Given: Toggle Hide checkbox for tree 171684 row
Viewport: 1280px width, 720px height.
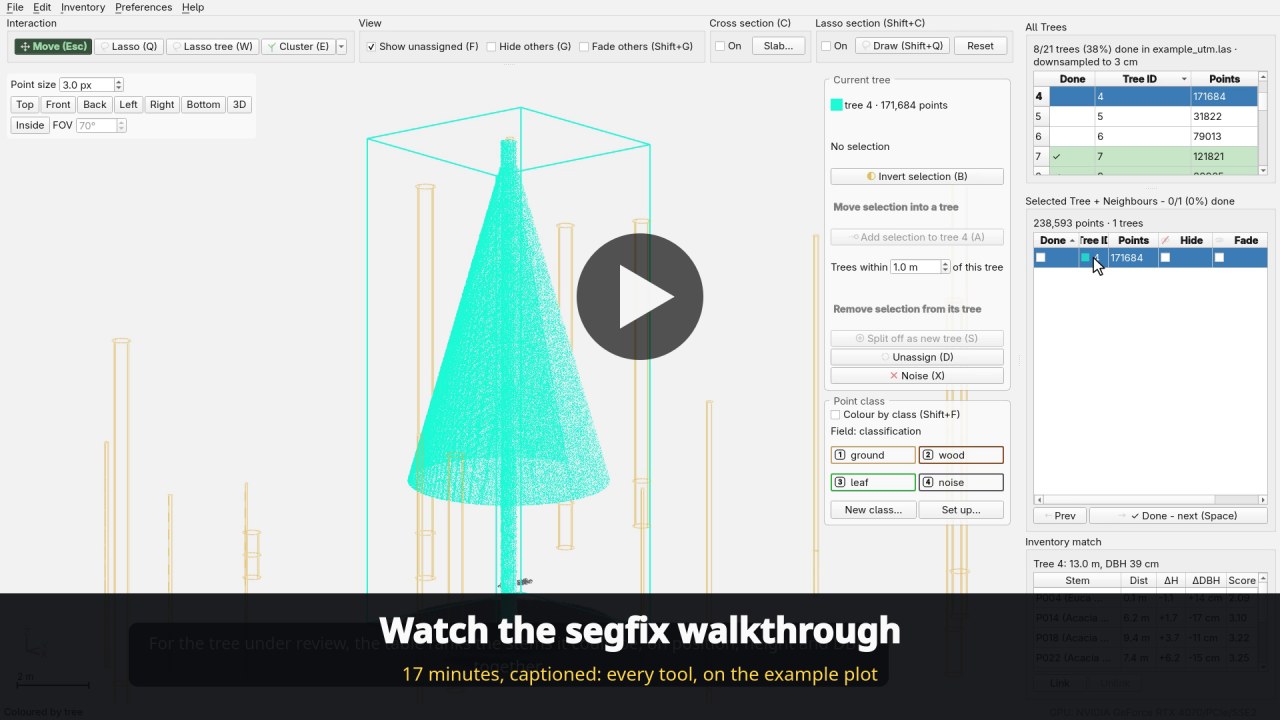Looking at the screenshot, I should [1165, 258].
